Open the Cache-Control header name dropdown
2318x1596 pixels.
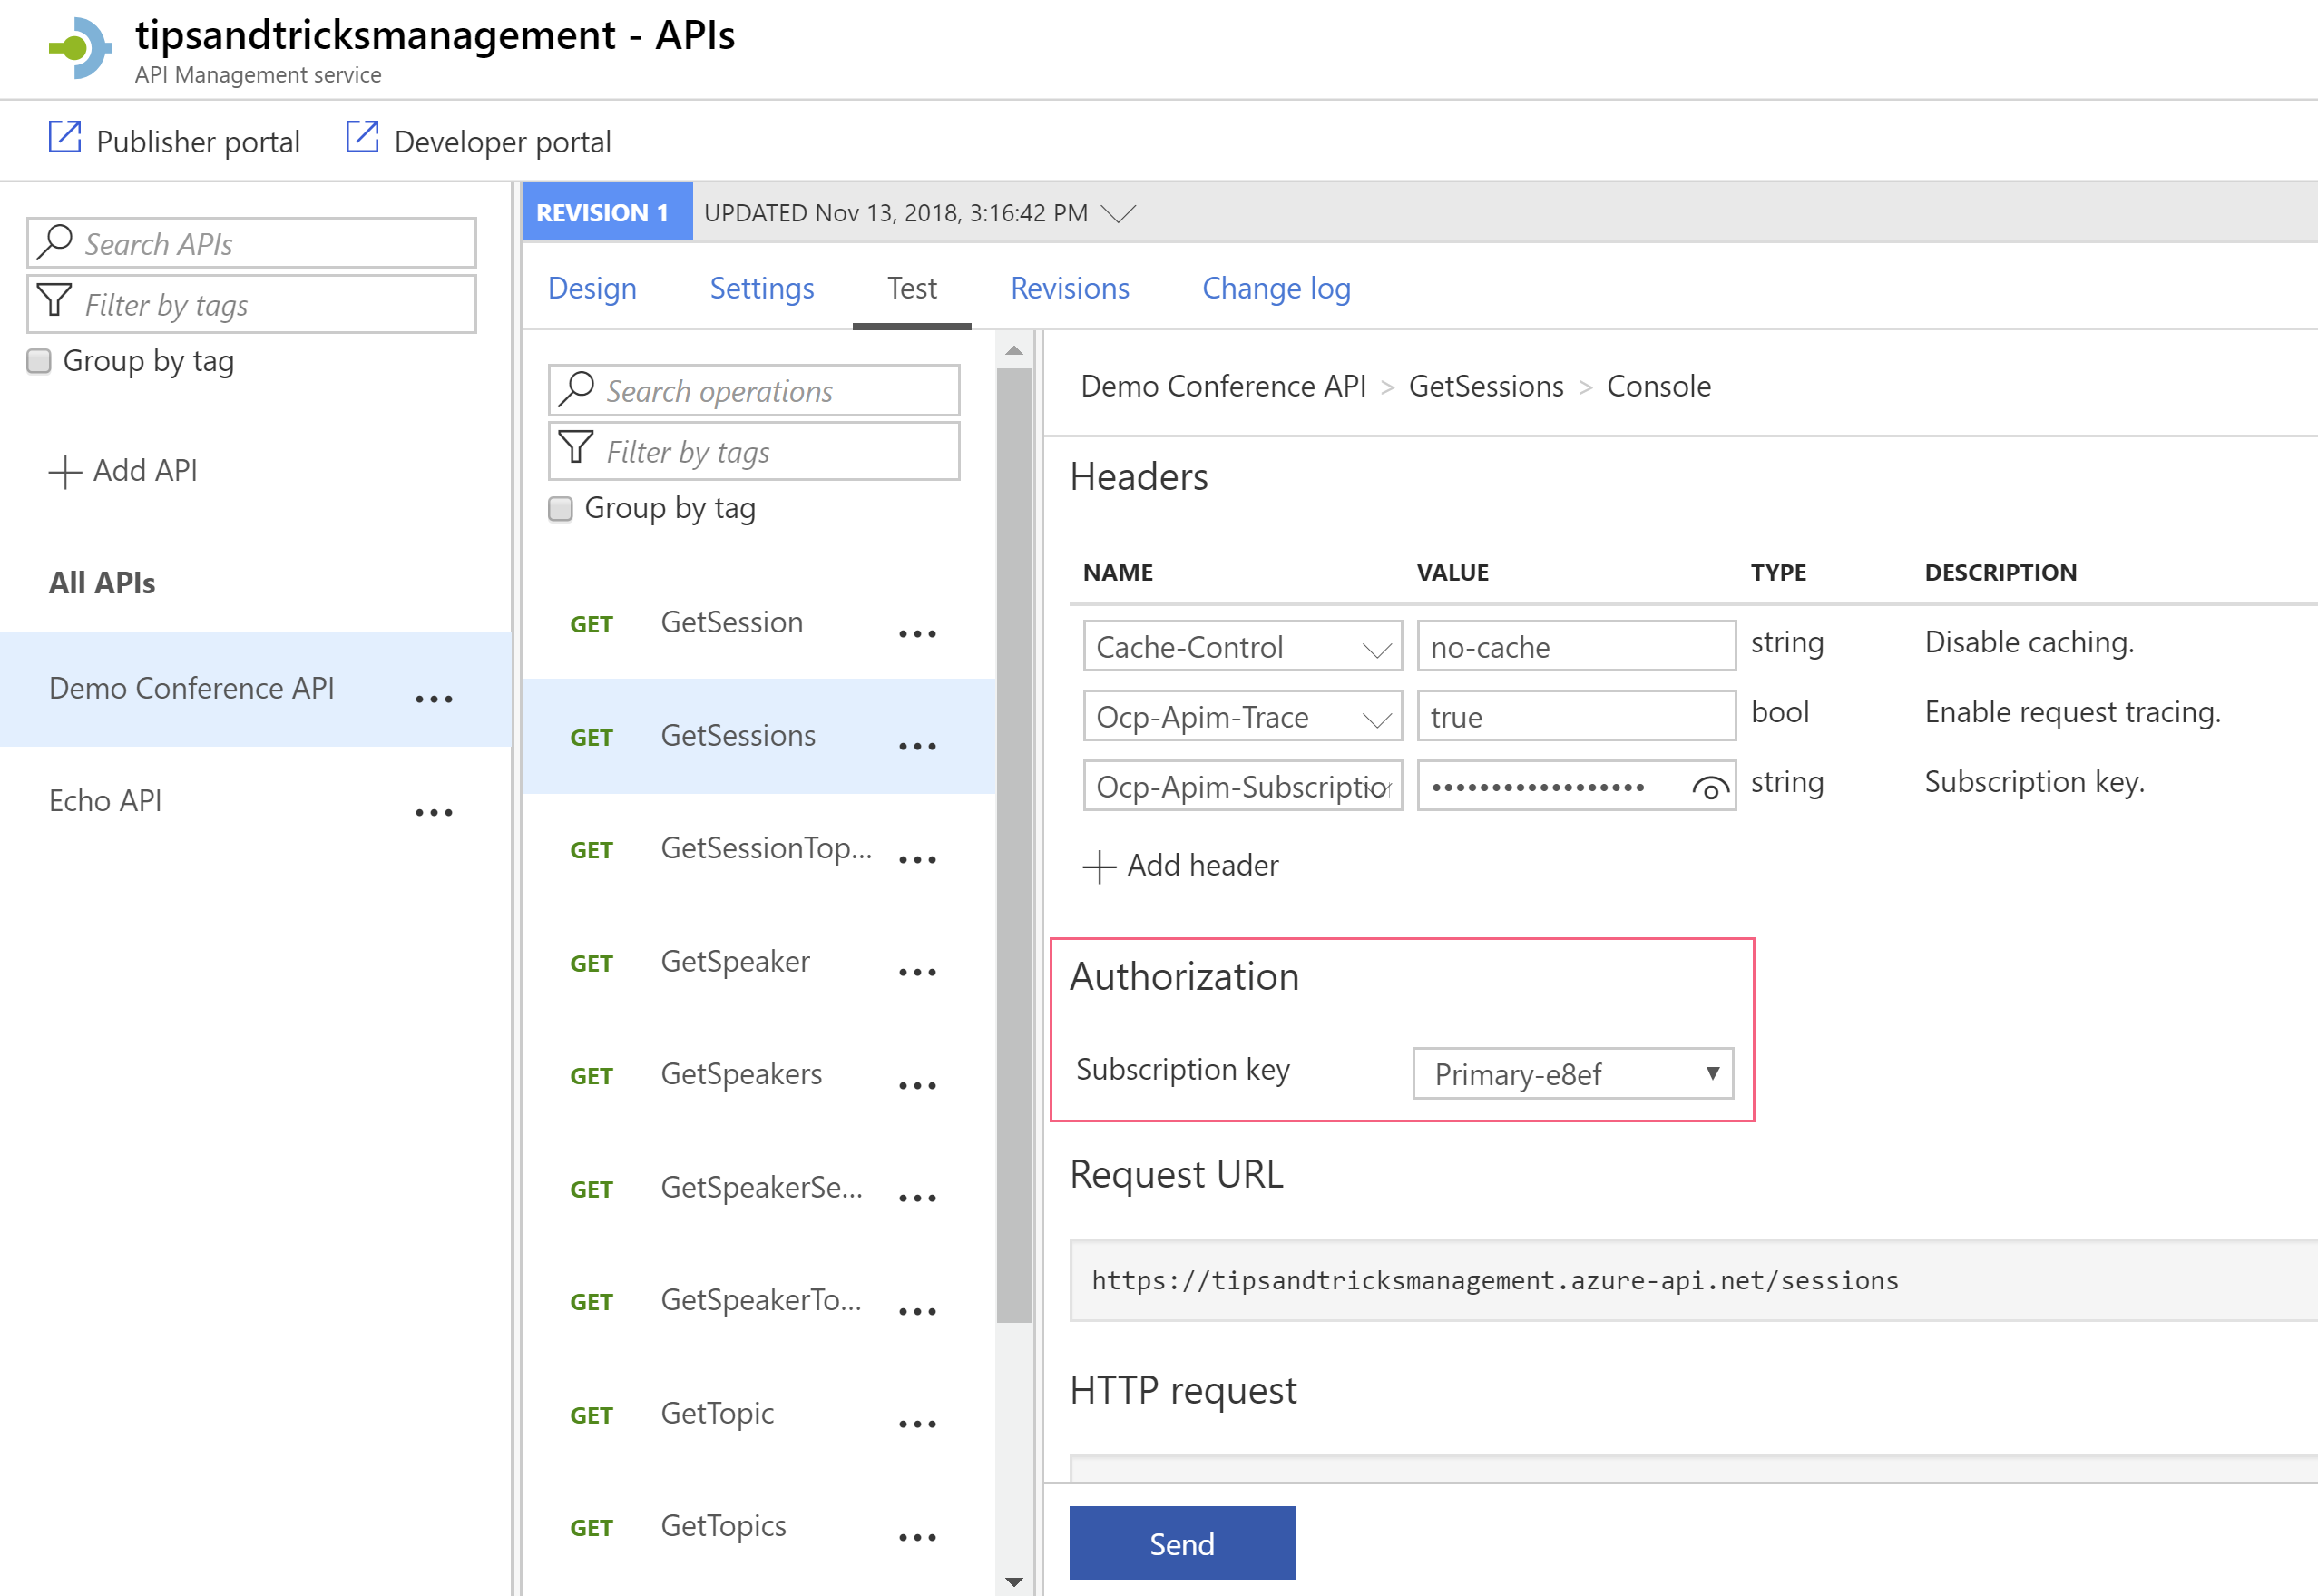(x=1242, y=646)
